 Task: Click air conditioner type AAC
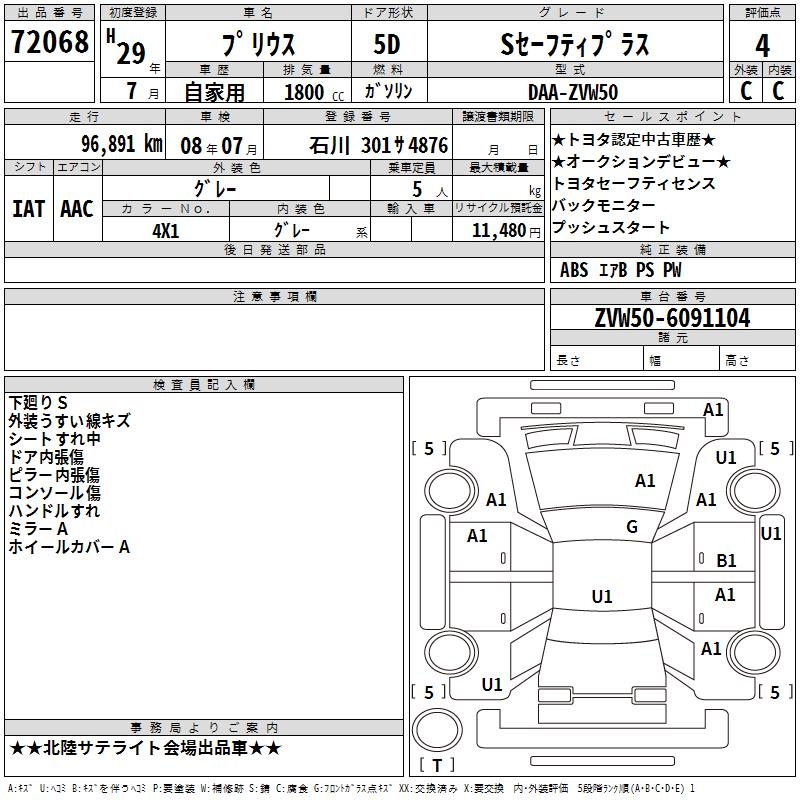click(77, 209)
